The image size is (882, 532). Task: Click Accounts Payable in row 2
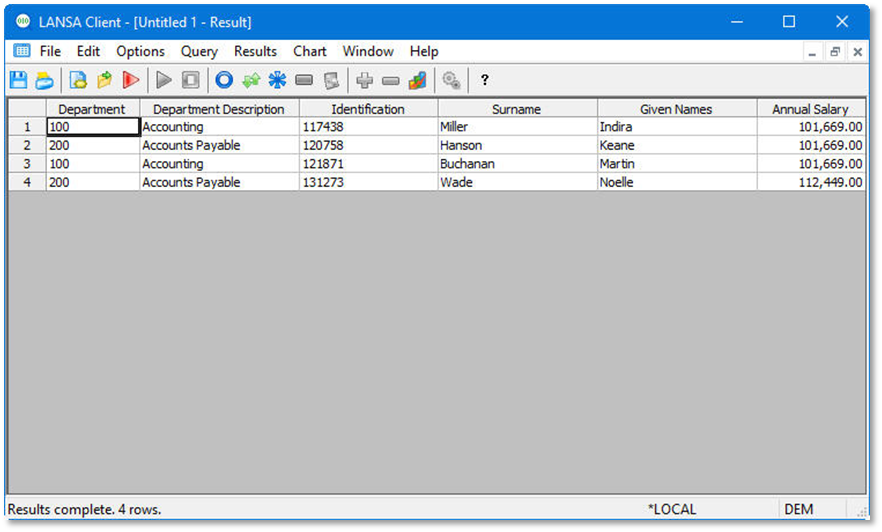click(x=219, y=145)
